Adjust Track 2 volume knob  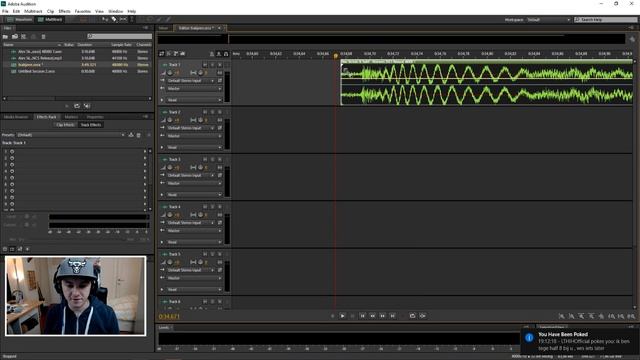click(170, 120)
